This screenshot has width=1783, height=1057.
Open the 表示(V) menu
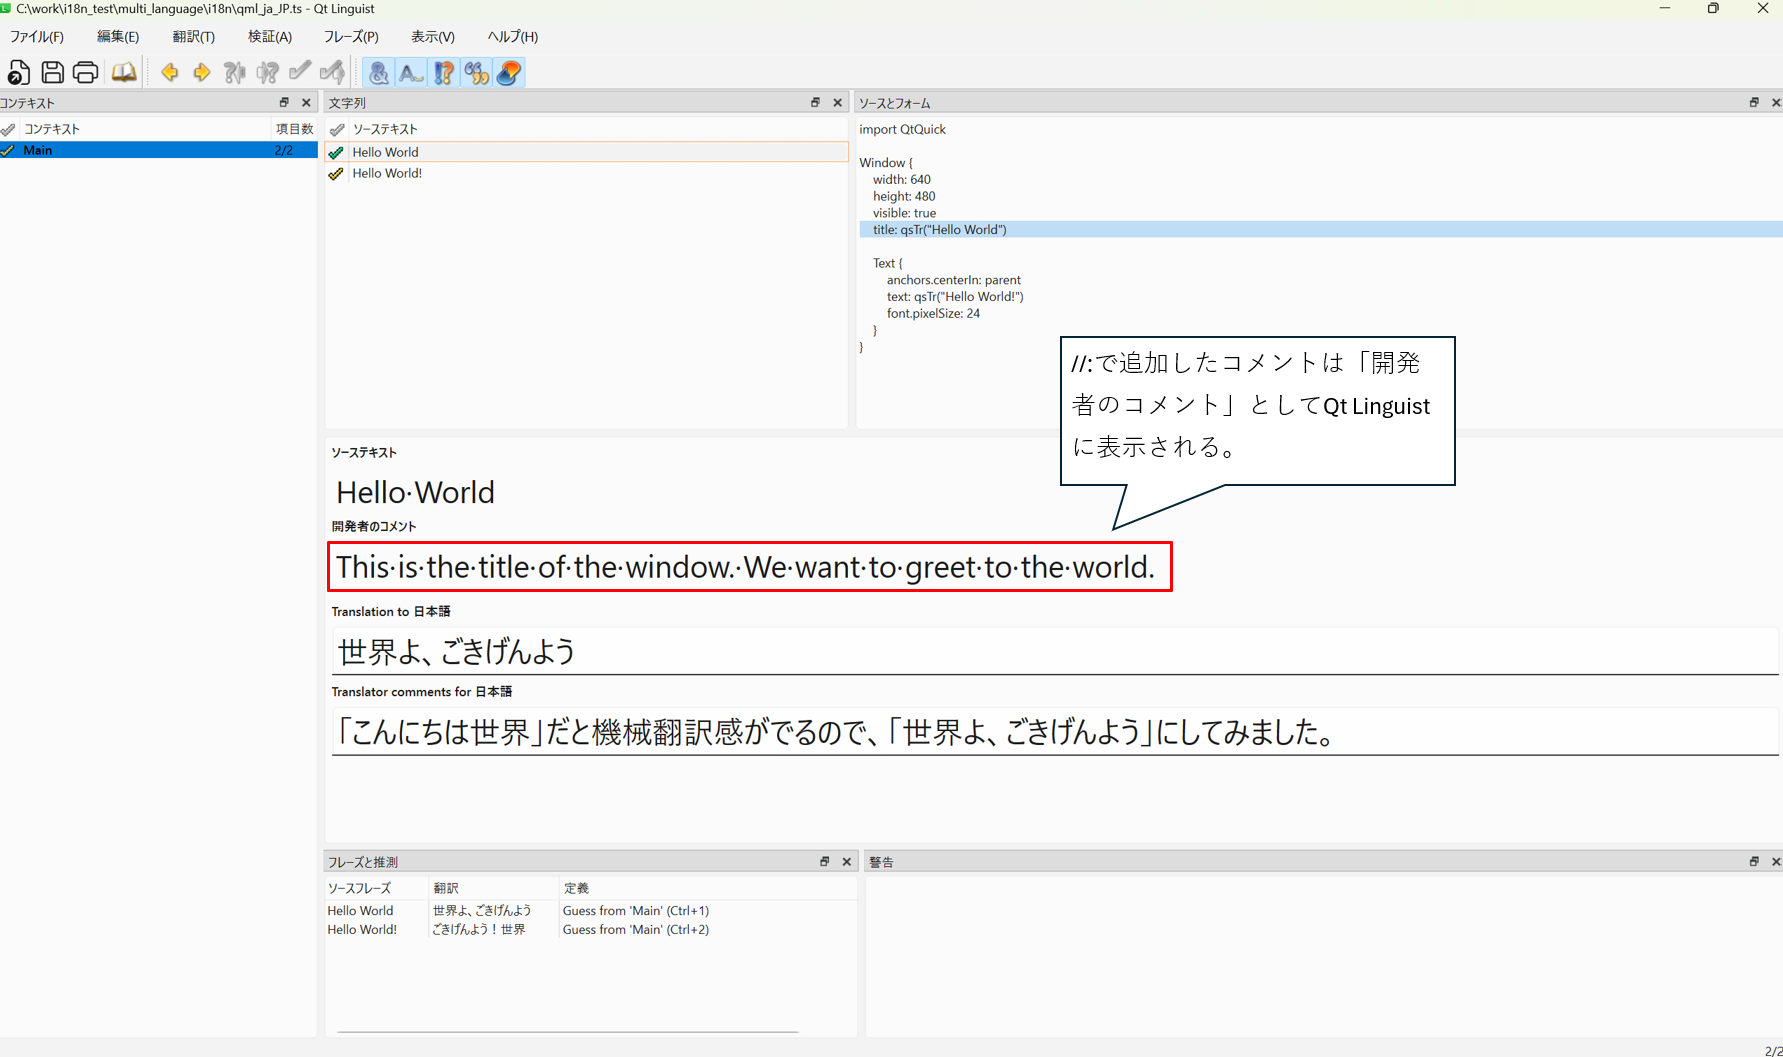pyautogui.click(x=432, y=37)
